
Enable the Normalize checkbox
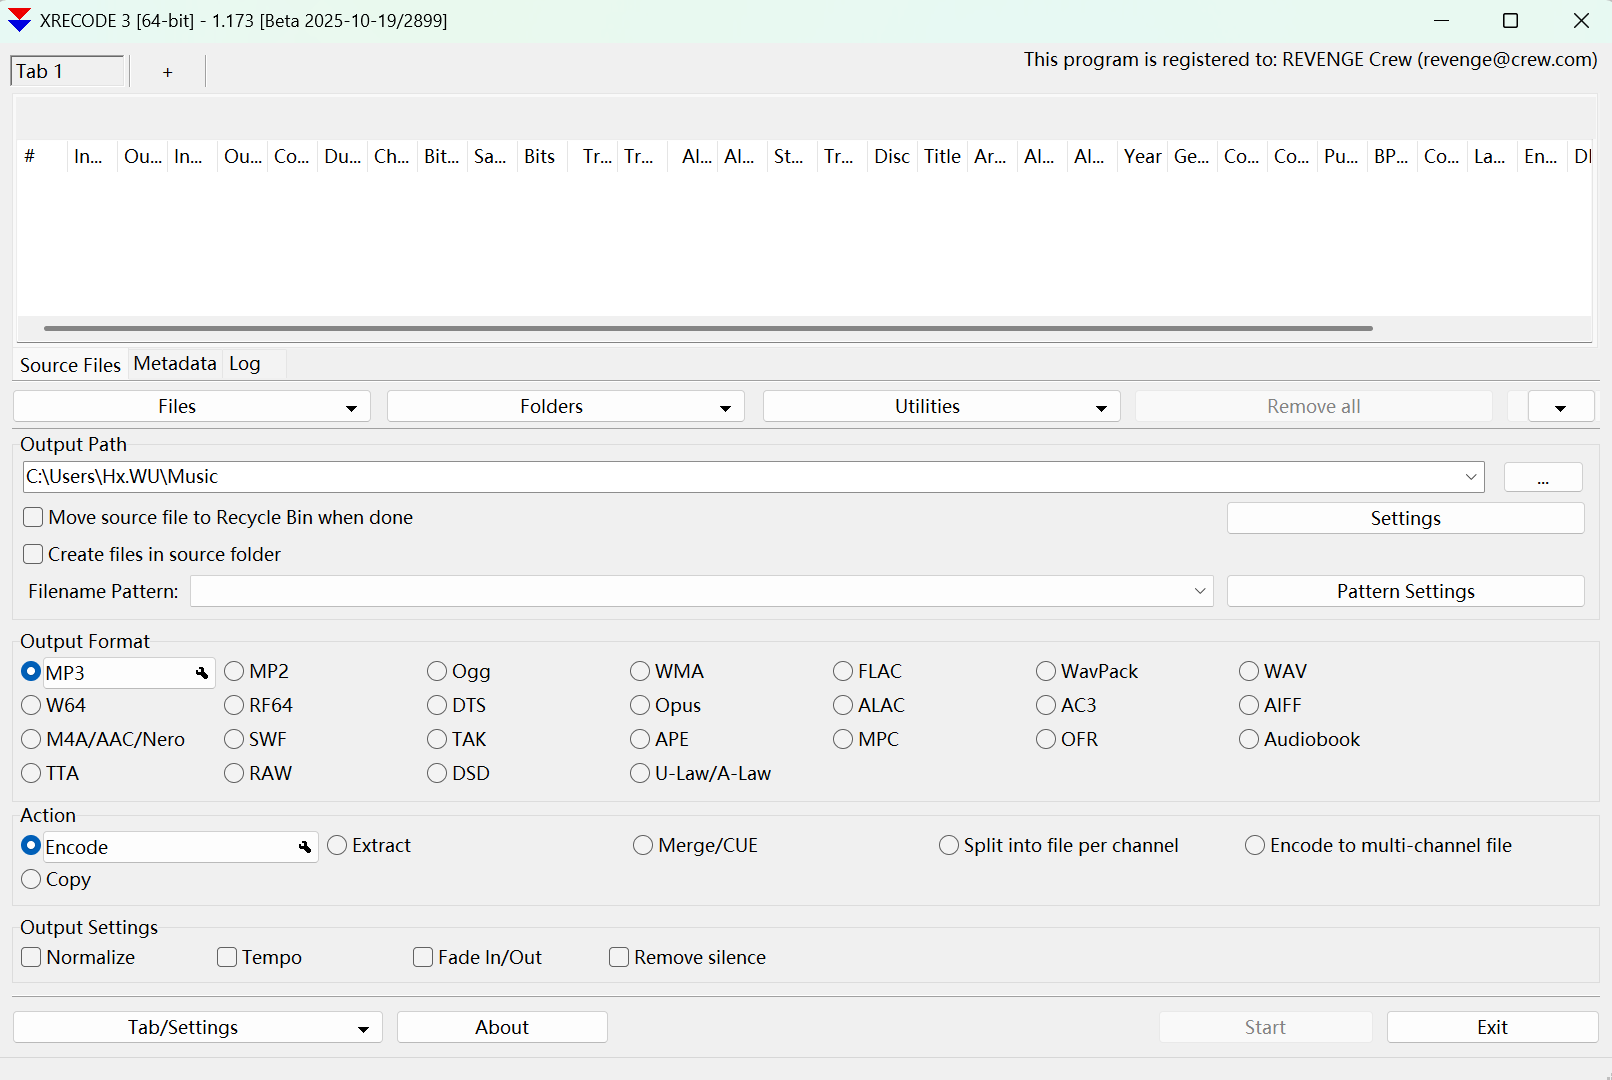tap(32, 957)
